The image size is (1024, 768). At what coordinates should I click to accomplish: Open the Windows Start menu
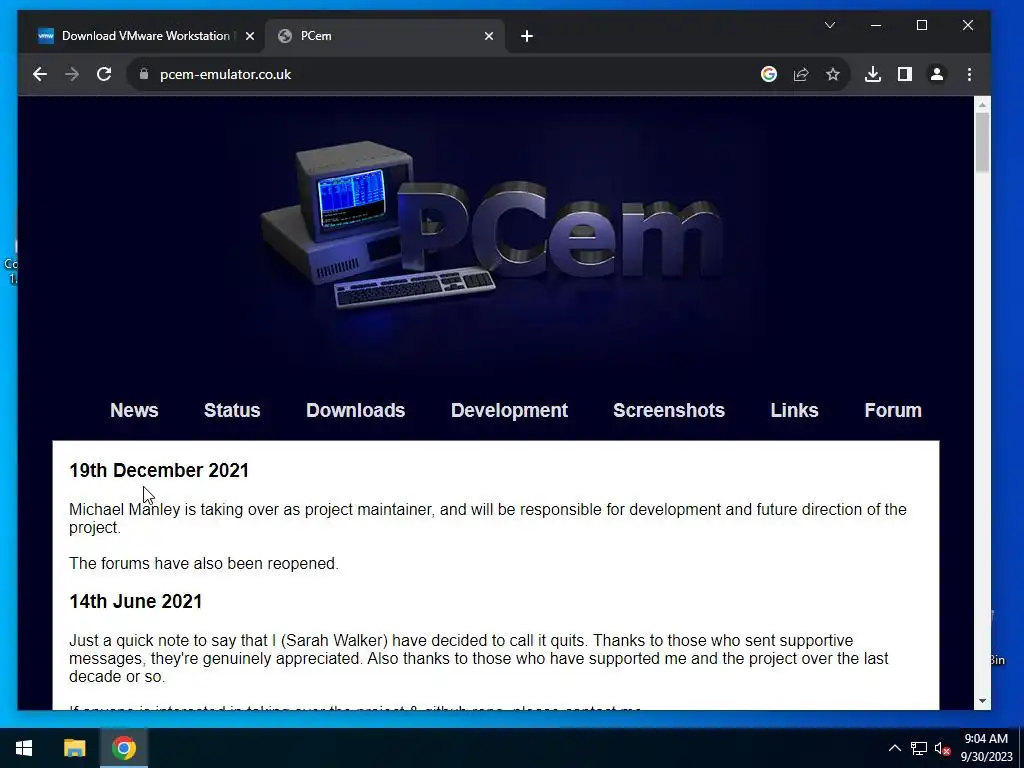tap(24, 748)
